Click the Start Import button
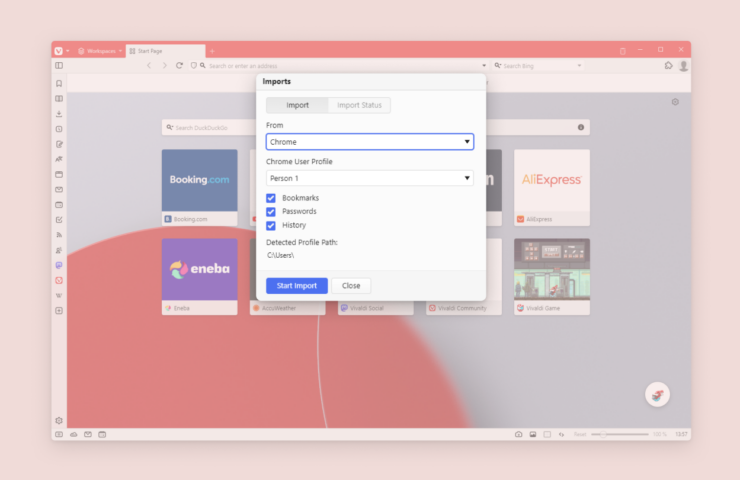Screen dimensions: 740x480 297,286
